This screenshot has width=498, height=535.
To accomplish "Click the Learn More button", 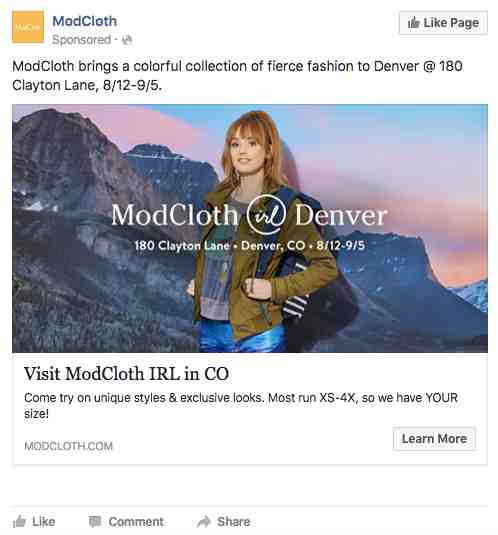I will click(434, 439).
